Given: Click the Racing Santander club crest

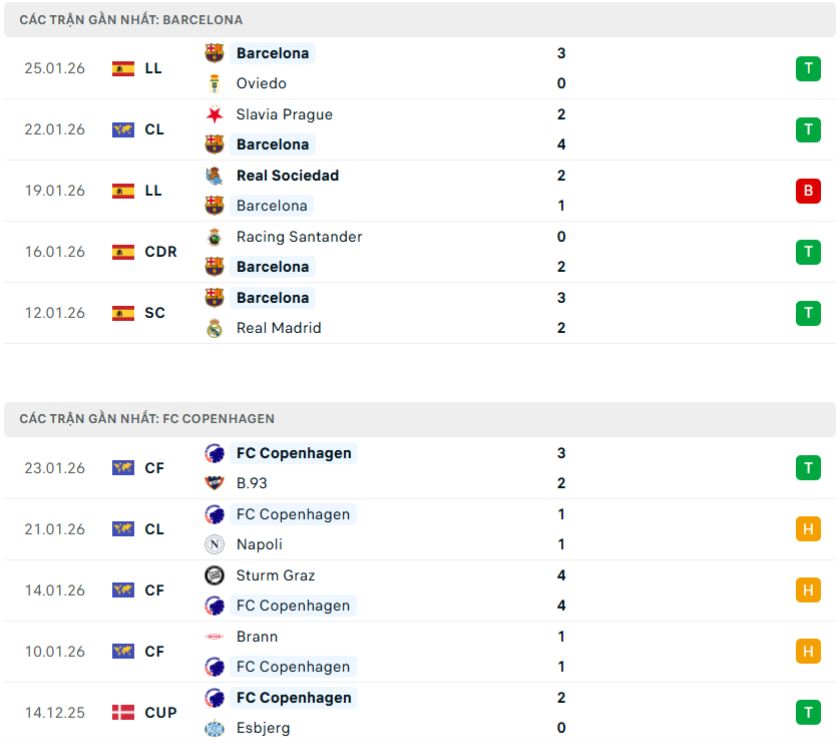Looking at the screenshot, I should coord(214,237).
